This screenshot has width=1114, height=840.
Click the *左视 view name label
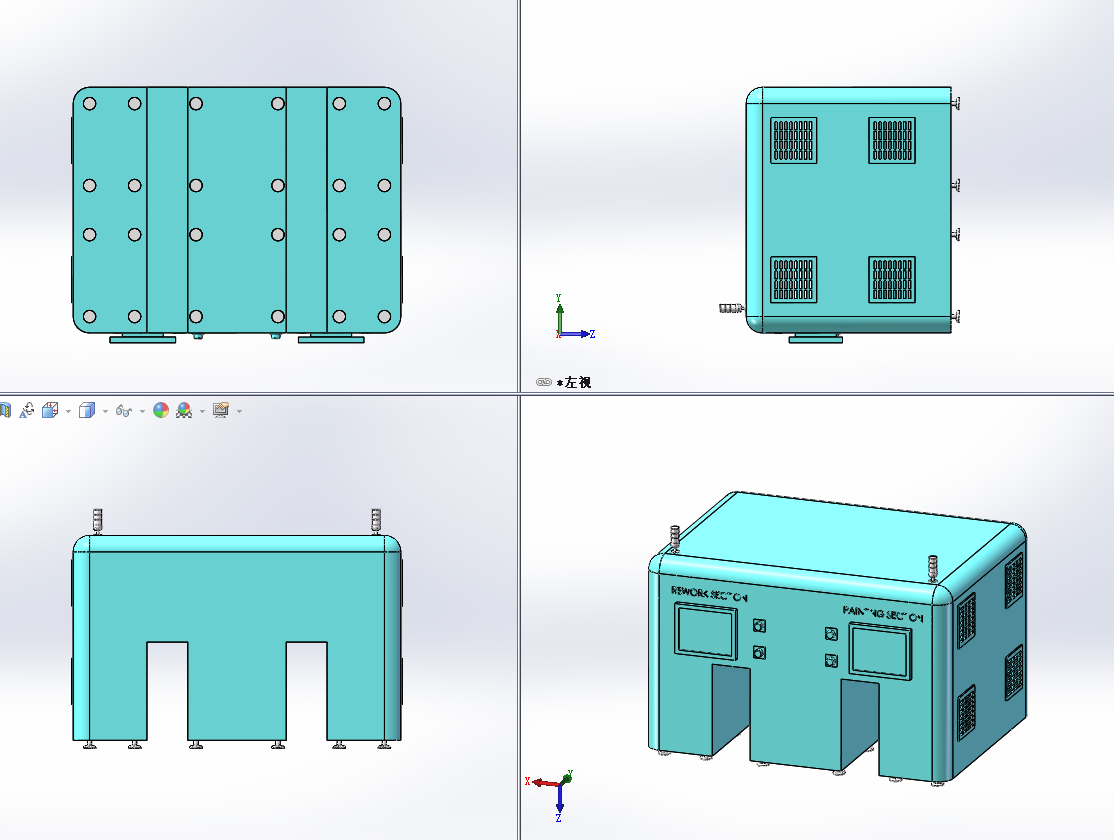click(x=574, y=382)
